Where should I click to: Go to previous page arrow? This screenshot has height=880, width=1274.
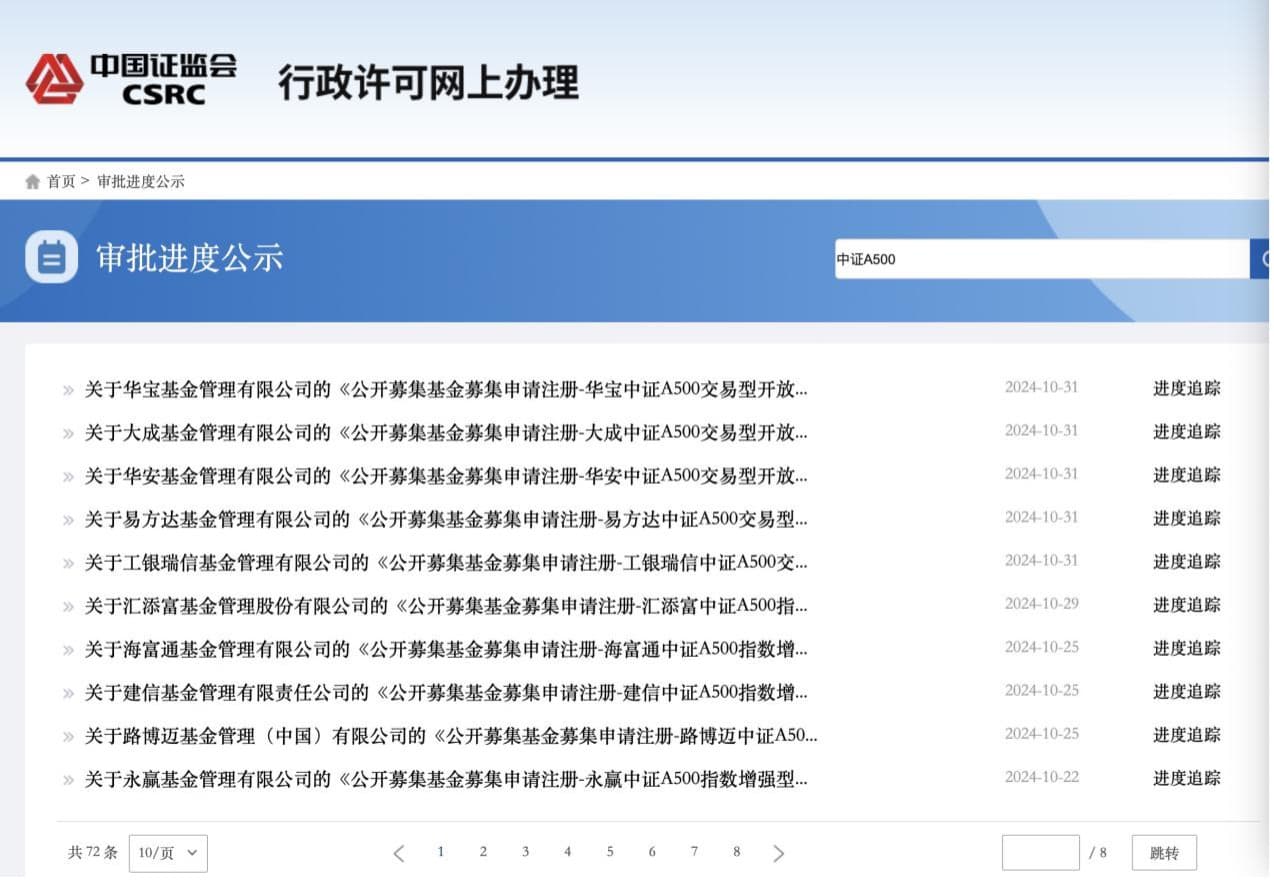click(x=399, y=853)
